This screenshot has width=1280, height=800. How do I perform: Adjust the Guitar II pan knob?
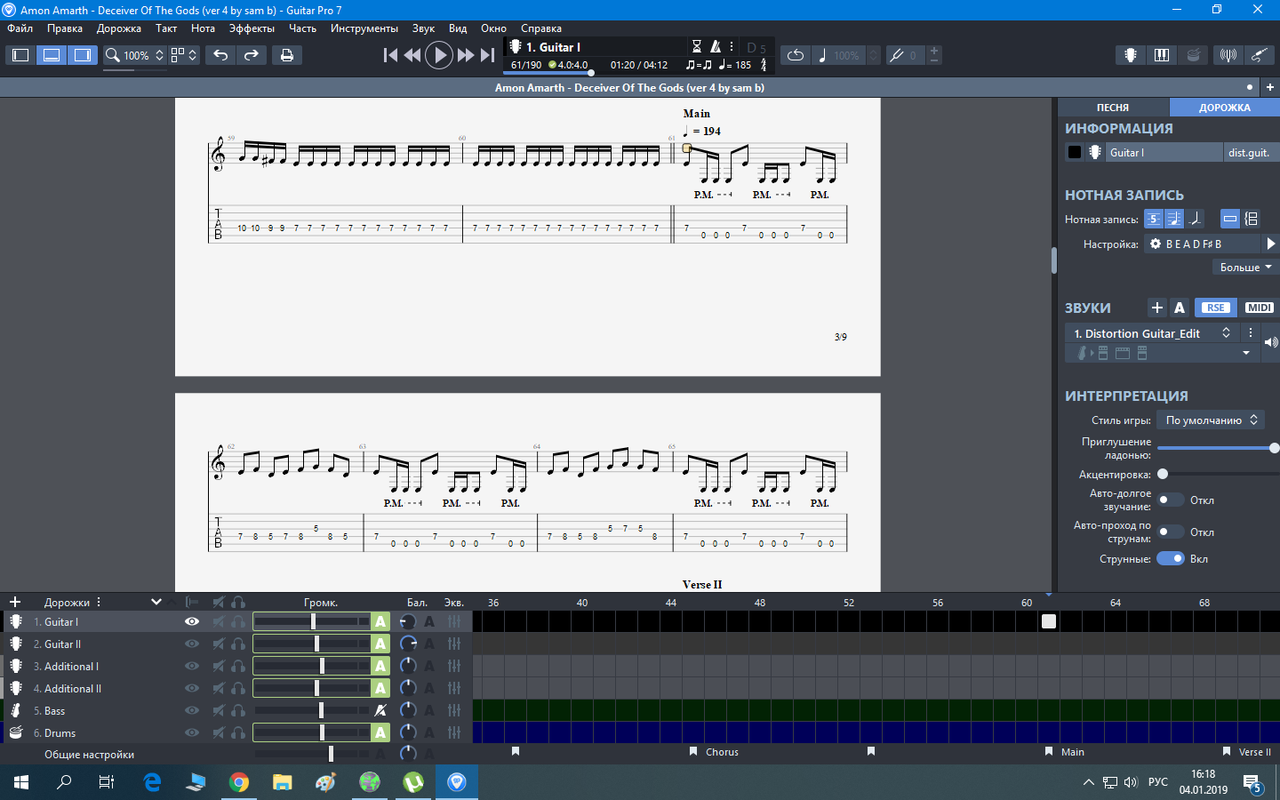(x=407, y=644)
